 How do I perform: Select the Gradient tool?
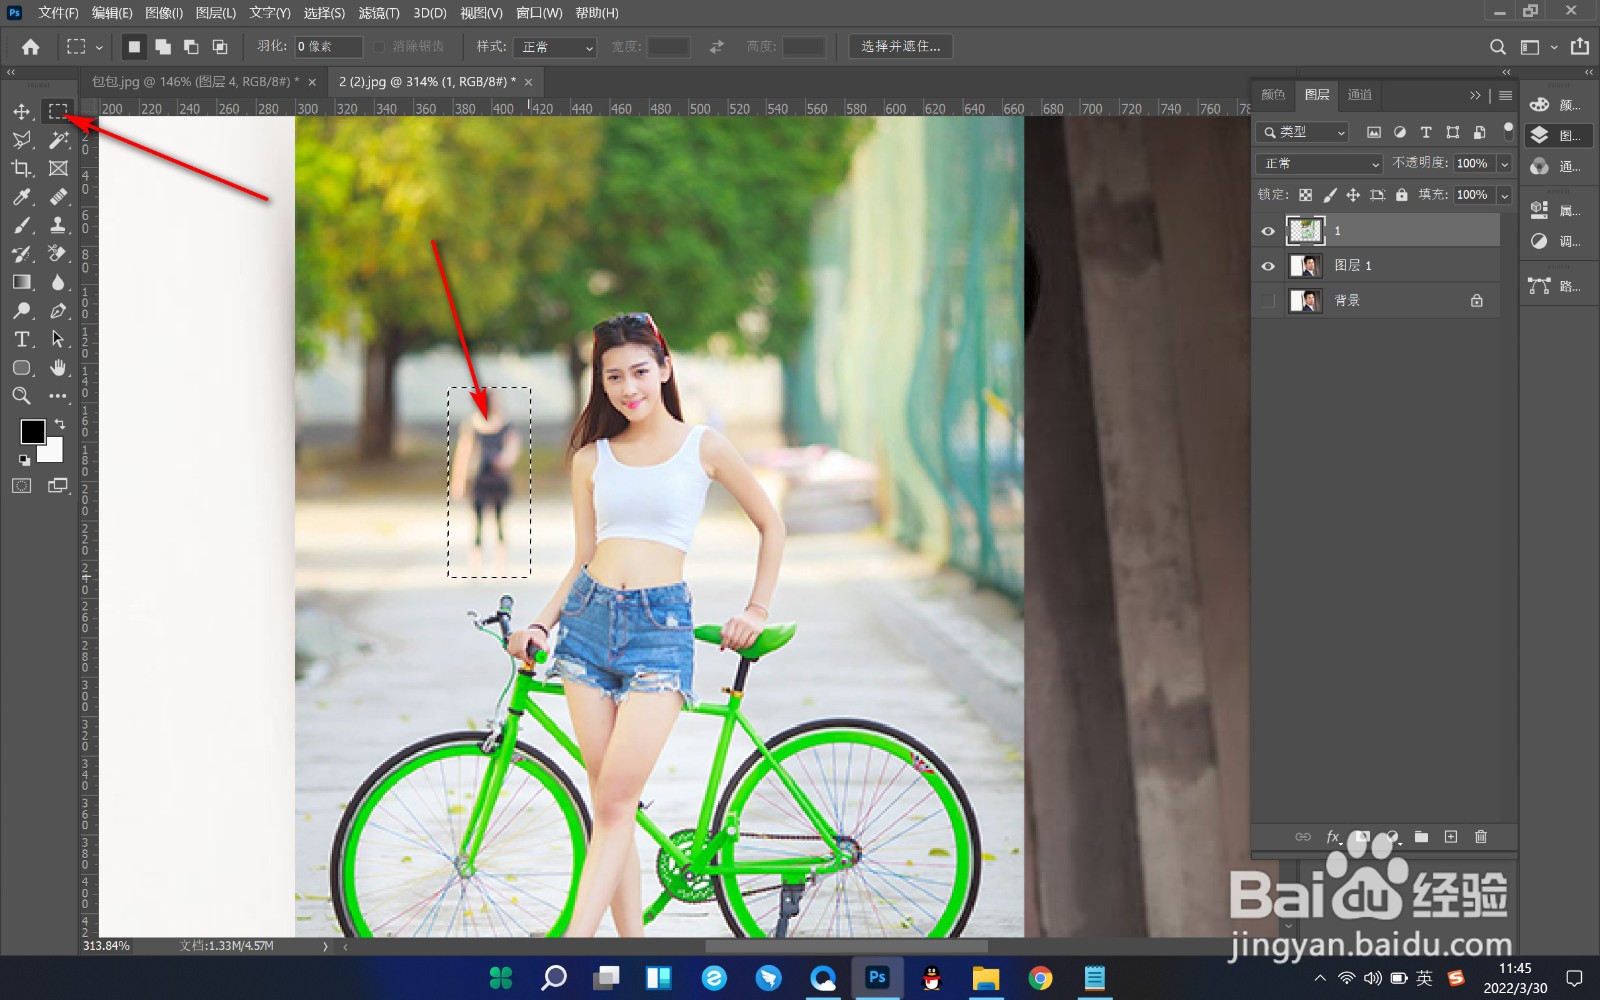click(x=21, y=282)
